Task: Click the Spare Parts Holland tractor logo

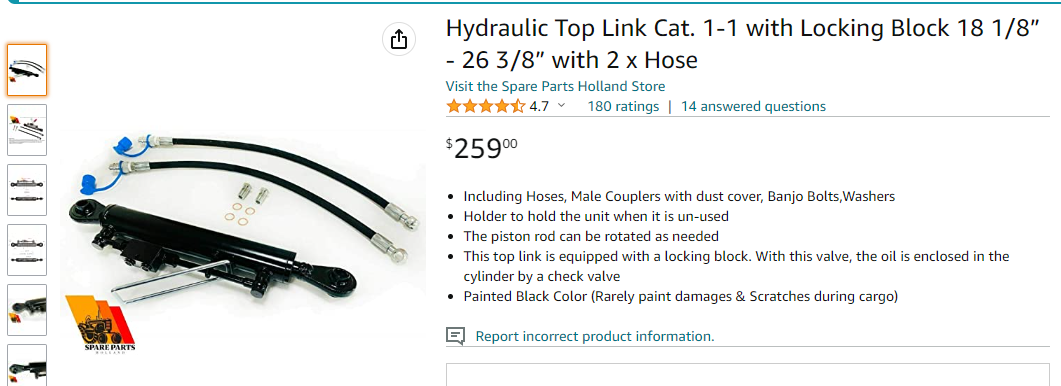Action: click(101, 325)
